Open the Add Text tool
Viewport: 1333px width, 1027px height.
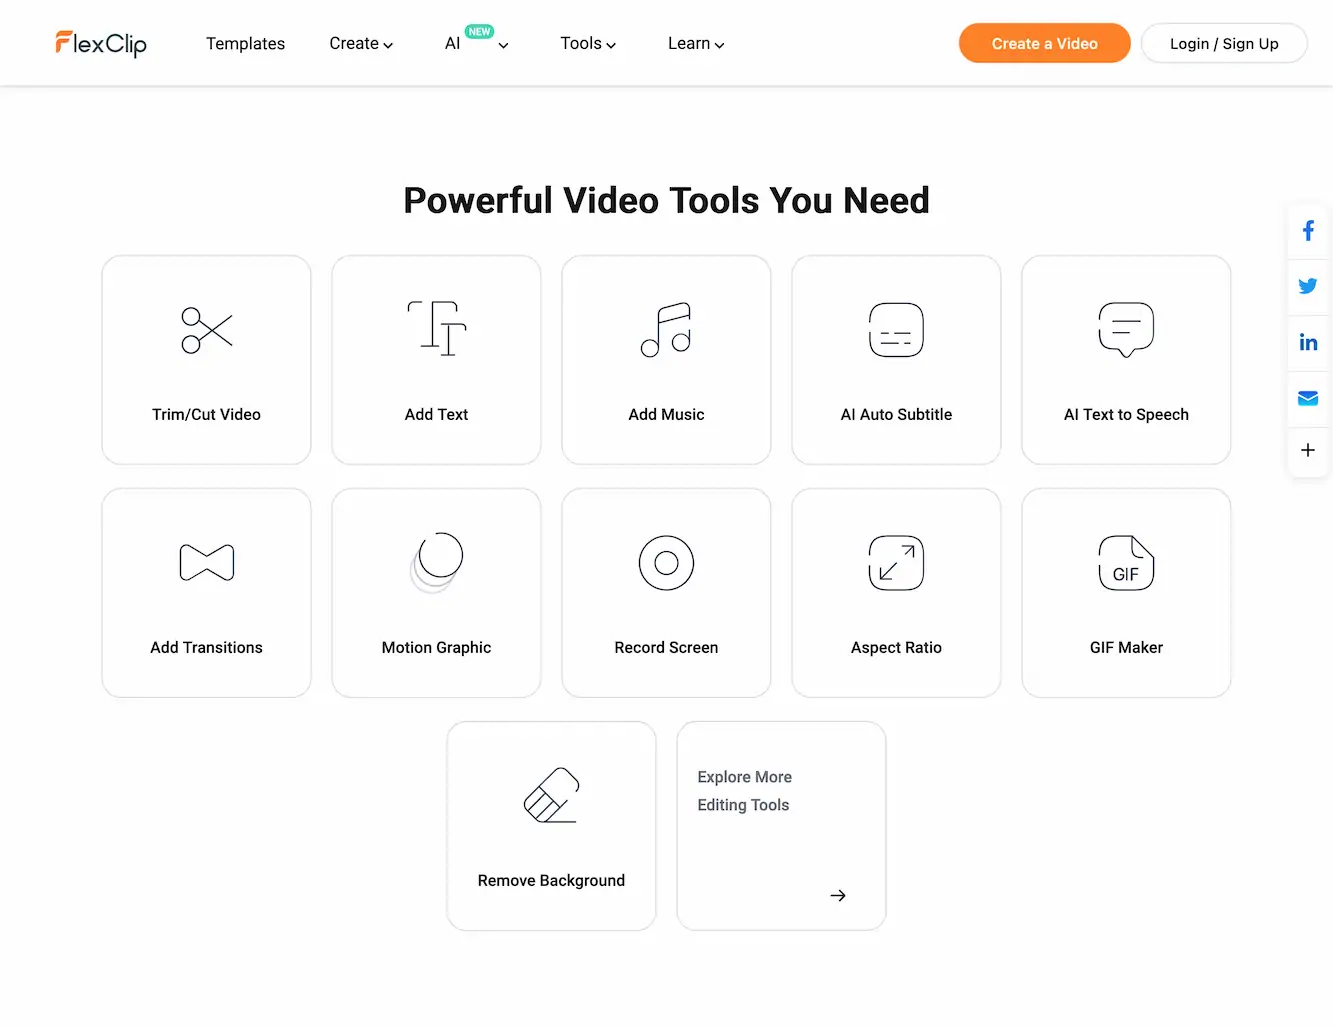click(436, 360)
